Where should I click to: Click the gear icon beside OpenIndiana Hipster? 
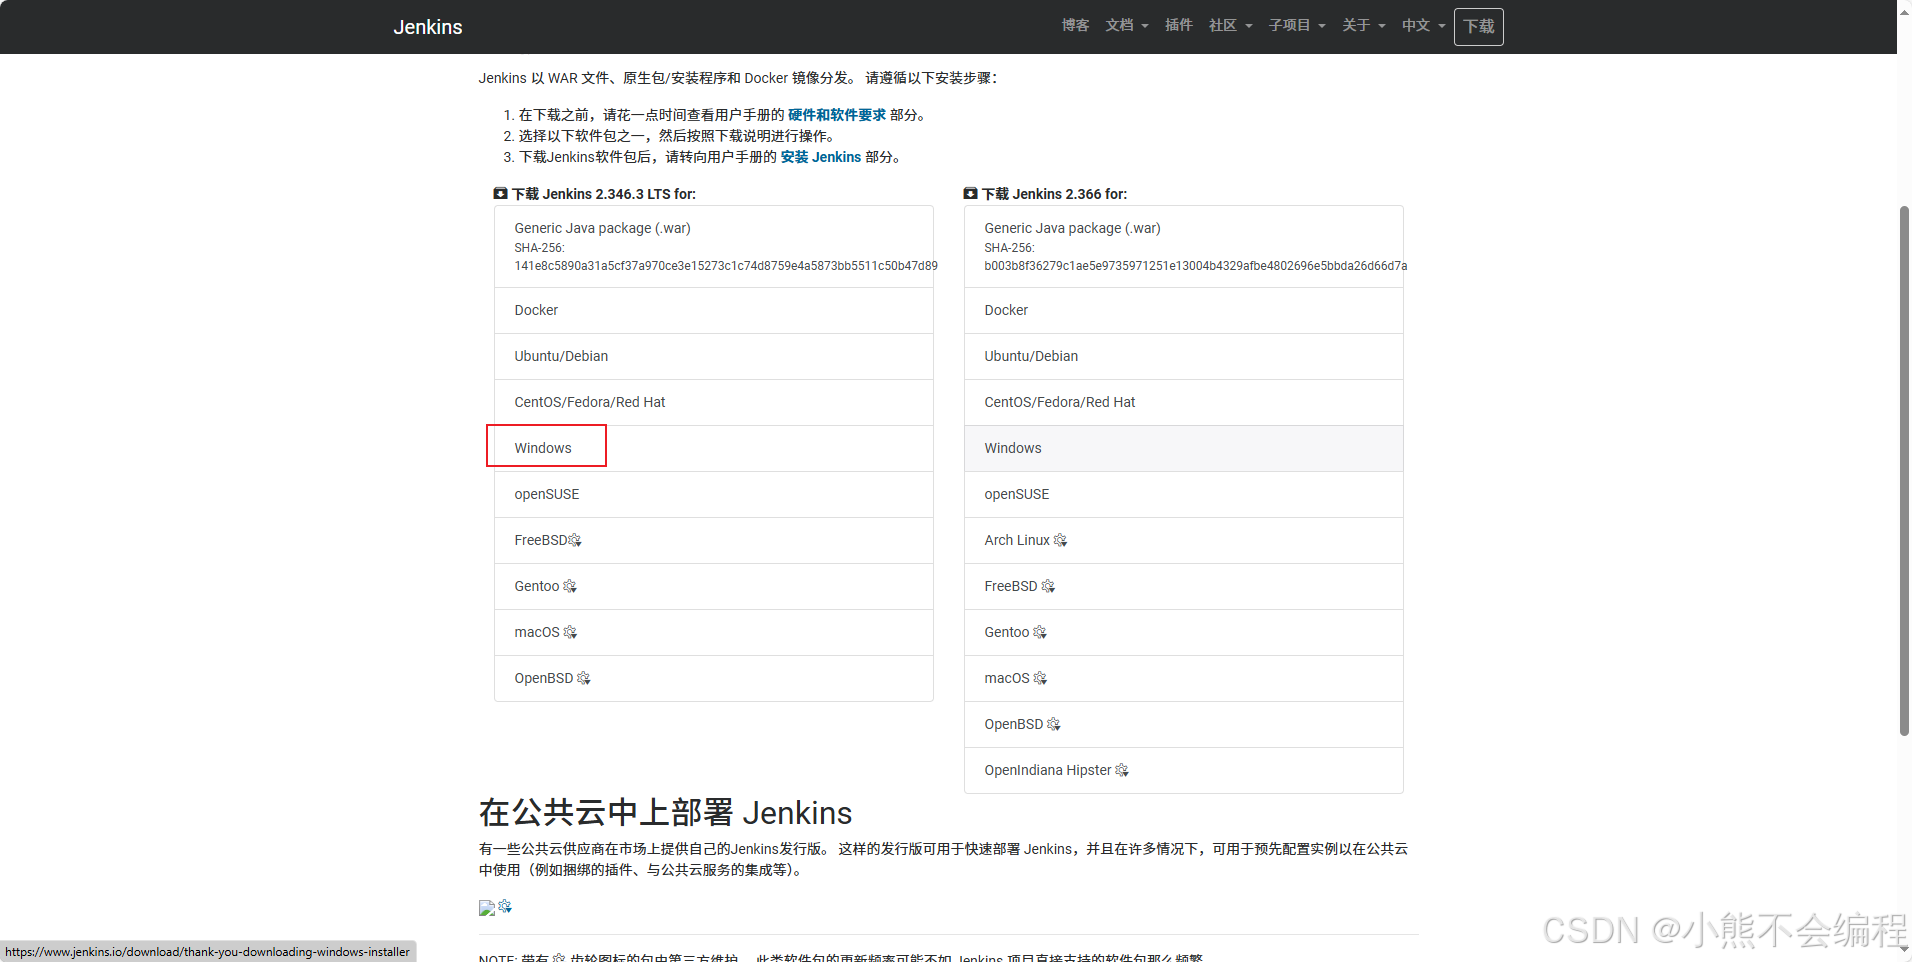(x=1122, y=770)
